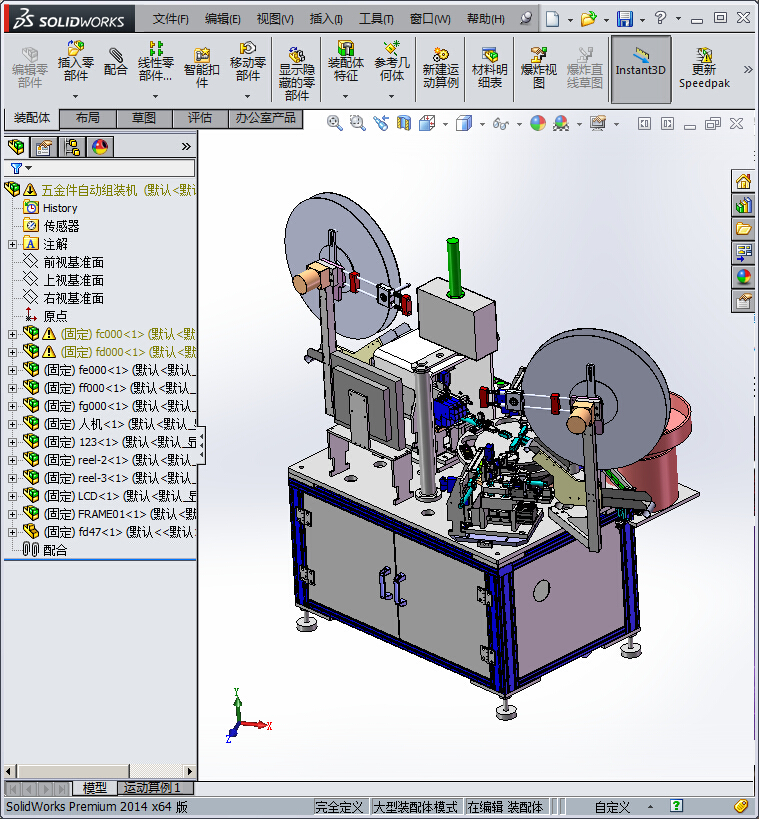Viewport: 759px width, 819px height.
Task: Expand the 注解 (Annotations) tree node
Action: (13, 244)
